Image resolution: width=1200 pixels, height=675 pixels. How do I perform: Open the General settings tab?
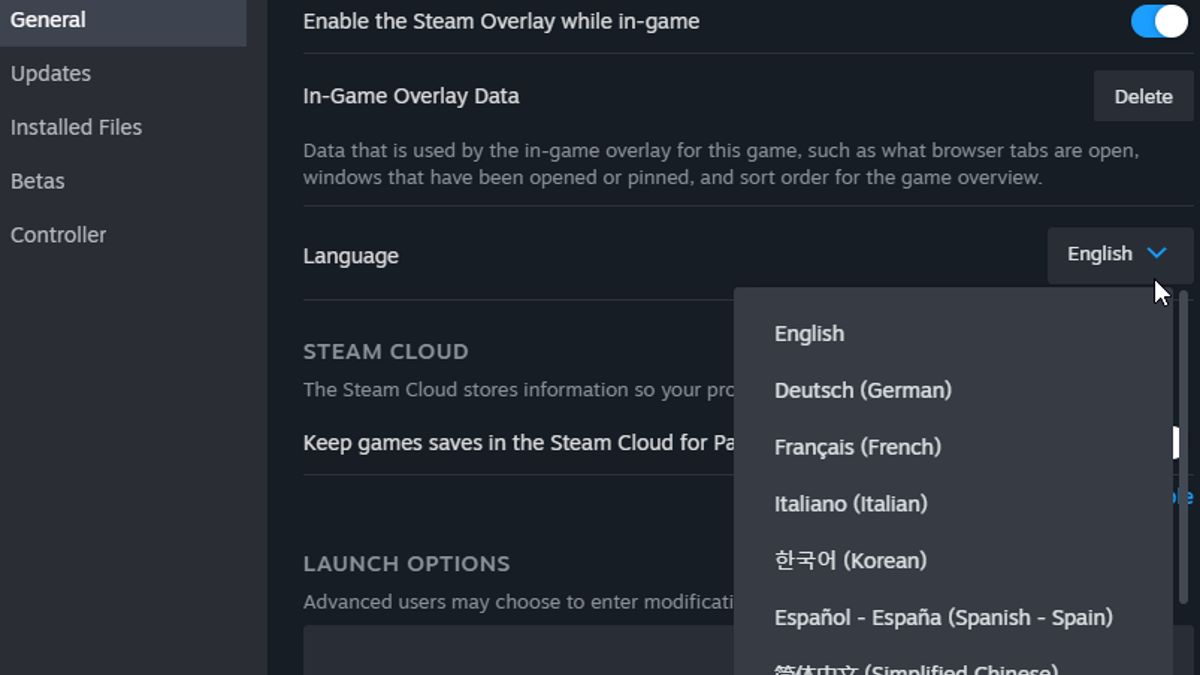click(x=48, y=20)
